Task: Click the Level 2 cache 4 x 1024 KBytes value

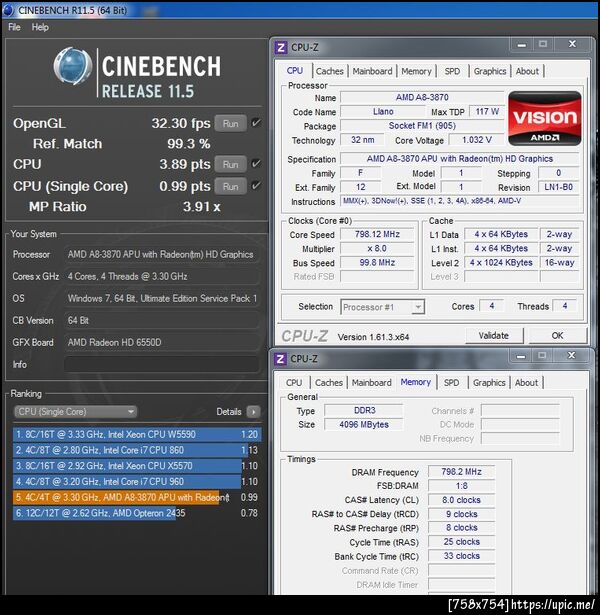Action: [501, 263]
